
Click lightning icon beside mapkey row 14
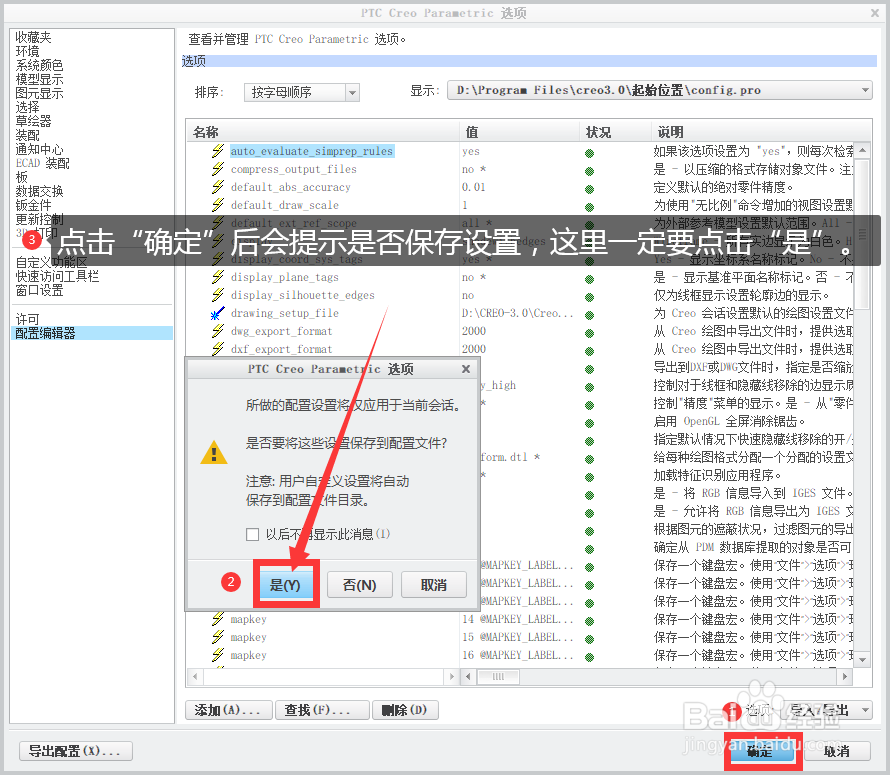coord(217,619)
